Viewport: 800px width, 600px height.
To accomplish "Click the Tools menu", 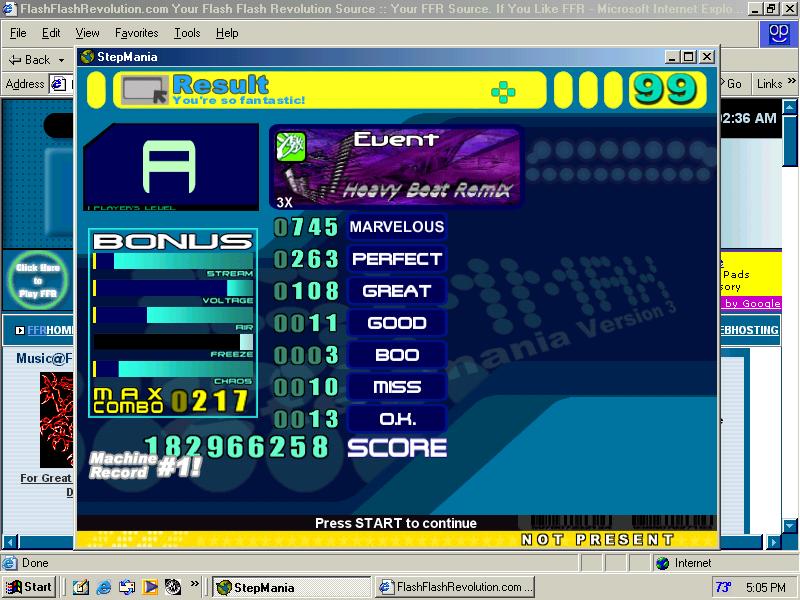I will point(187,33).
